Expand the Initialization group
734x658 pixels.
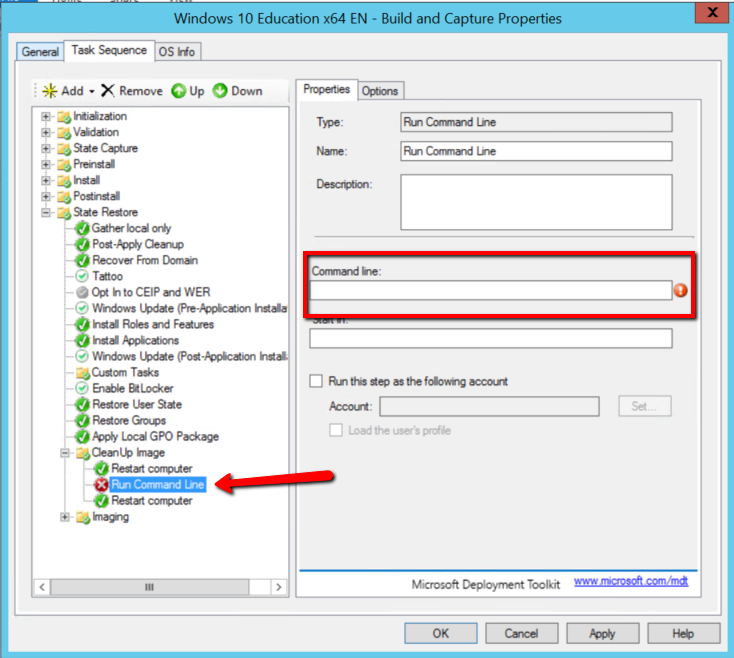[x=46, y=117]
